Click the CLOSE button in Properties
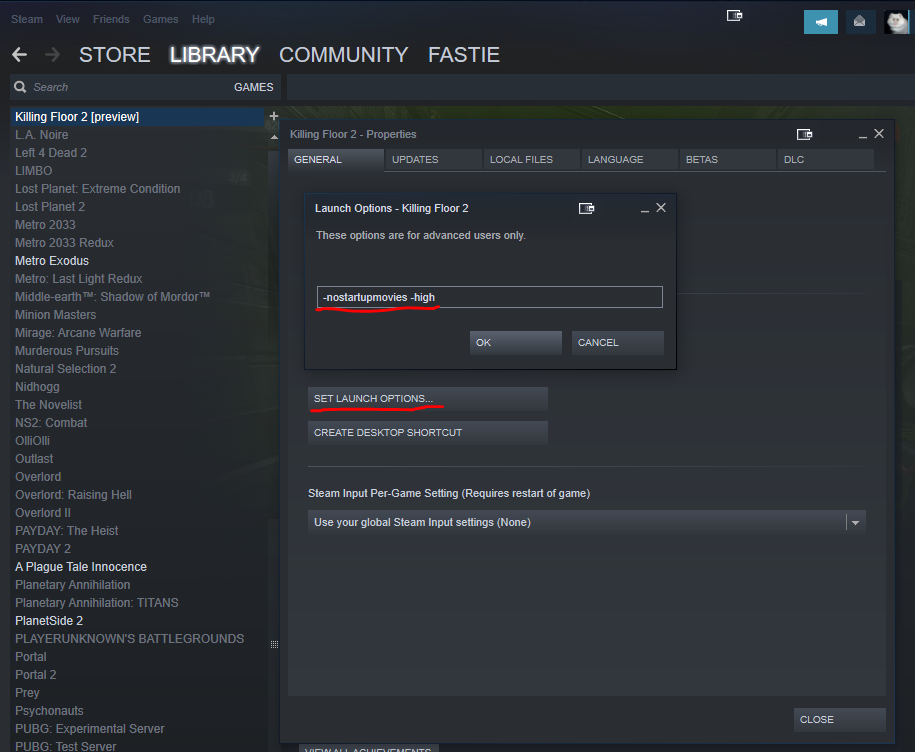 (x=839, y=719)
